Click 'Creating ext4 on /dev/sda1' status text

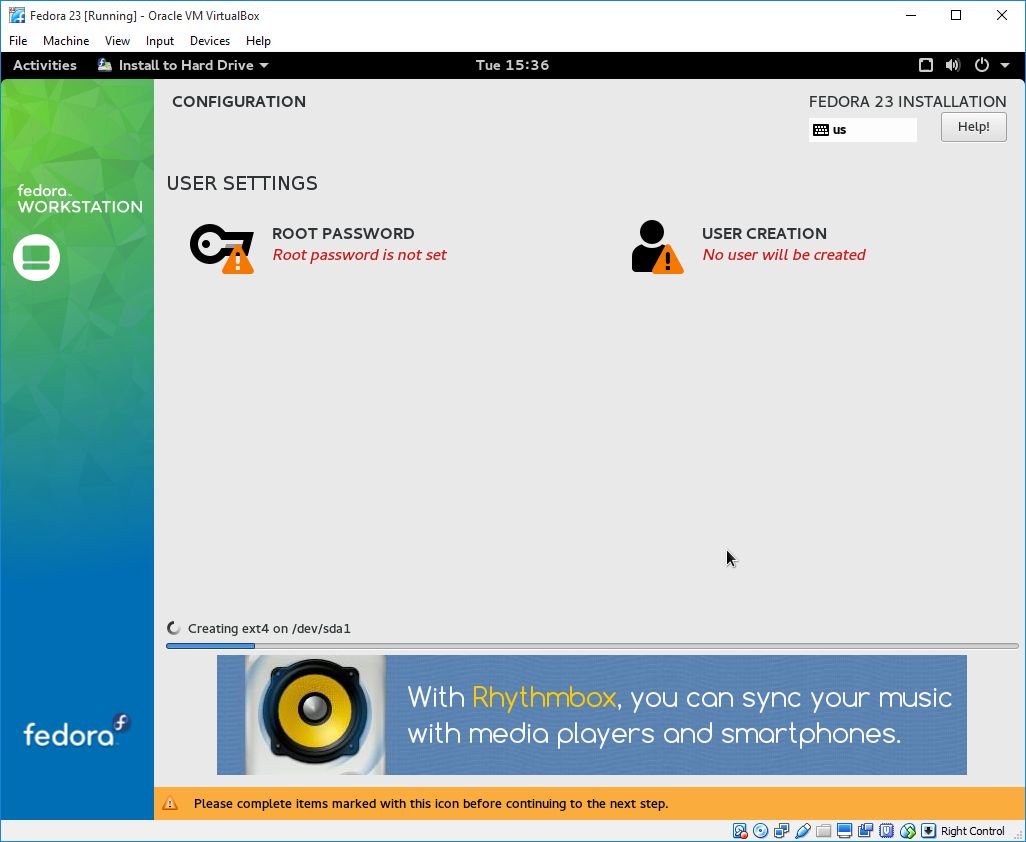click(x=269, y=629)
